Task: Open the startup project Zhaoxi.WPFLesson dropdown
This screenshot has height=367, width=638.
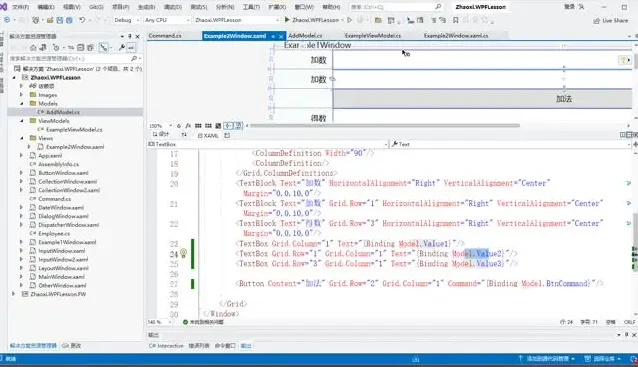Action: [x=236, y=20]
